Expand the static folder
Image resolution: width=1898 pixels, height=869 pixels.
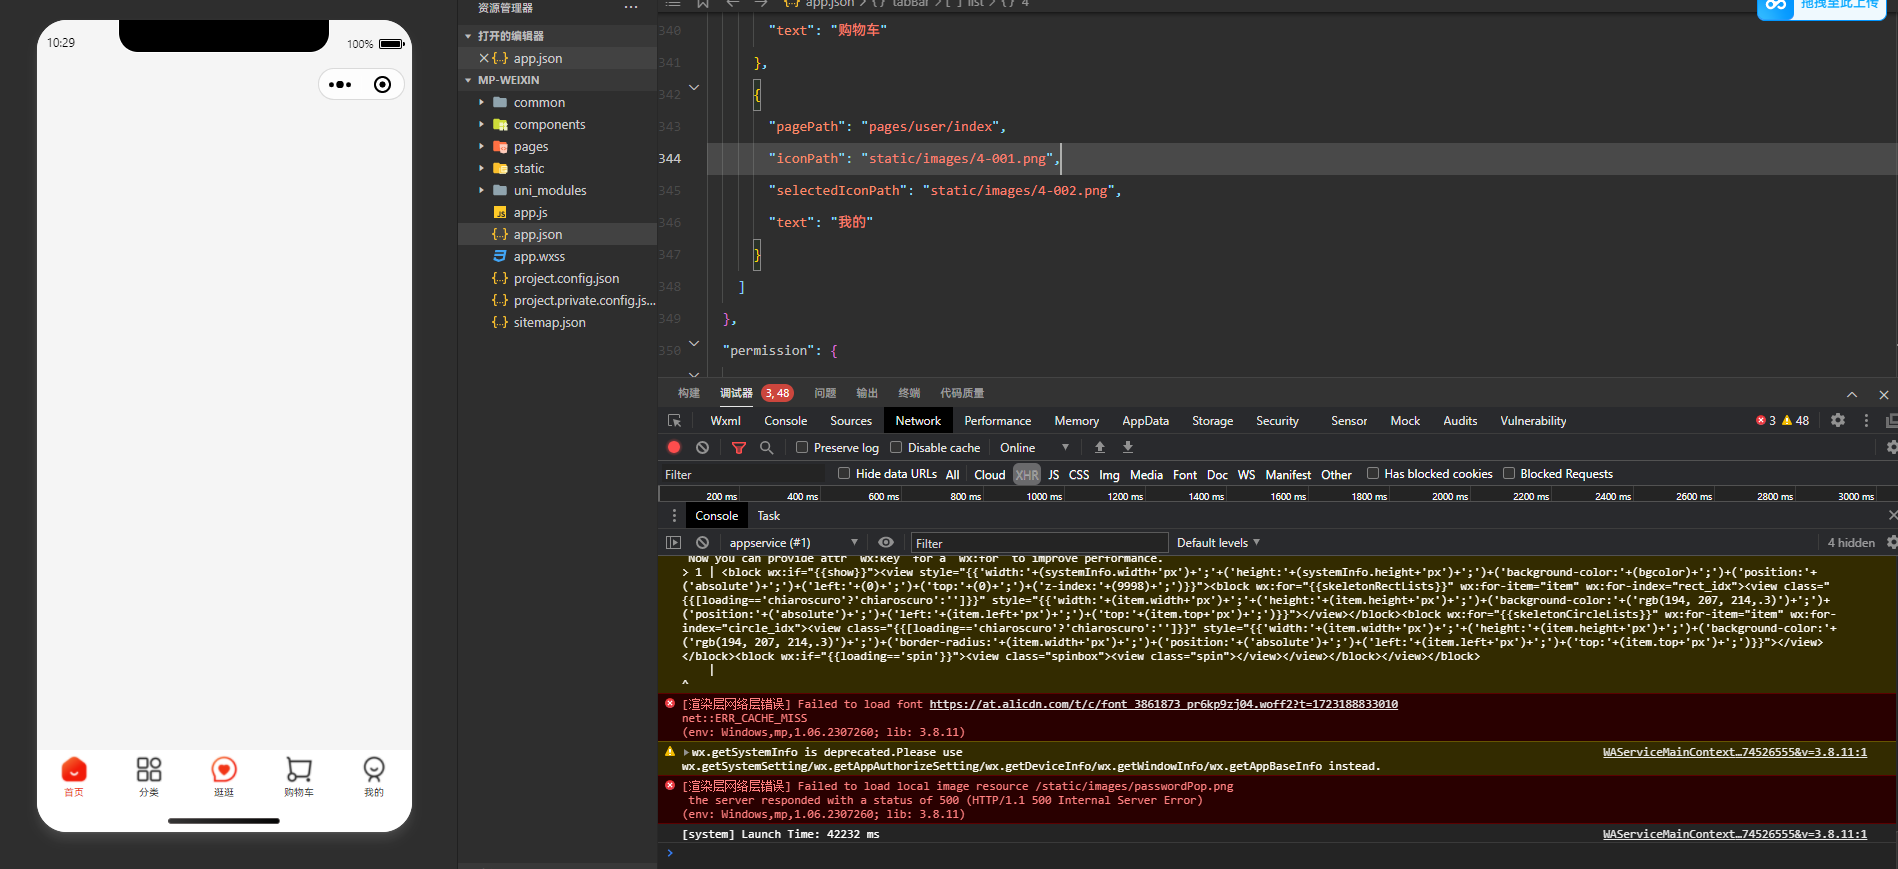pyautogui.click(x=481, y=168)
